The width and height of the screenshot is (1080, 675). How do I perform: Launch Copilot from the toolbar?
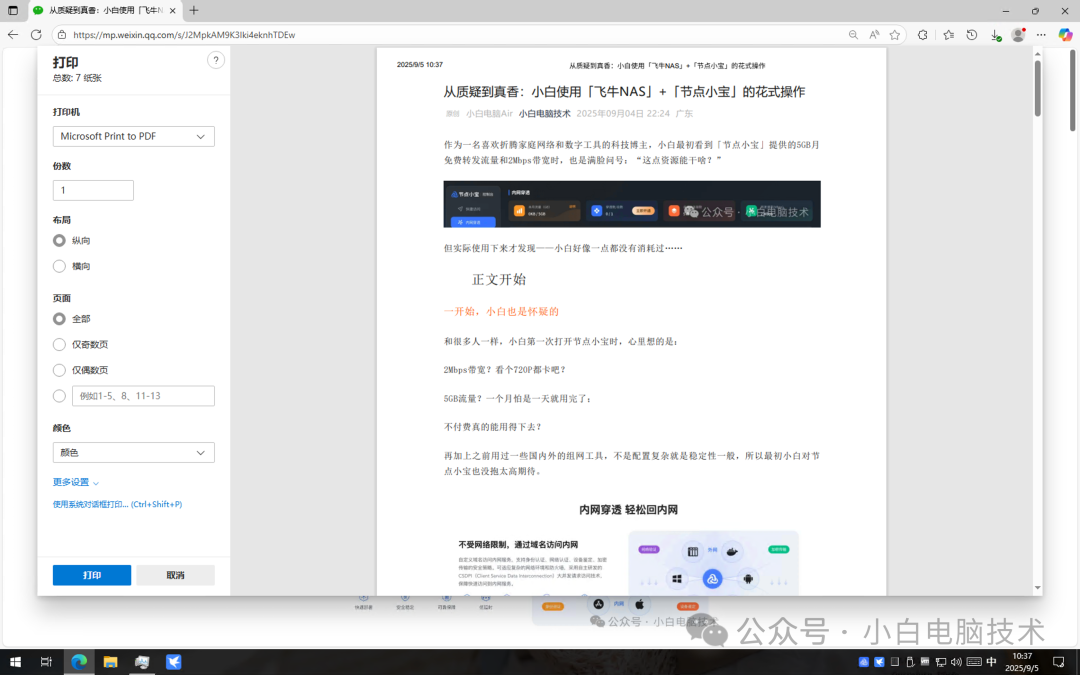coord(1065,34)
